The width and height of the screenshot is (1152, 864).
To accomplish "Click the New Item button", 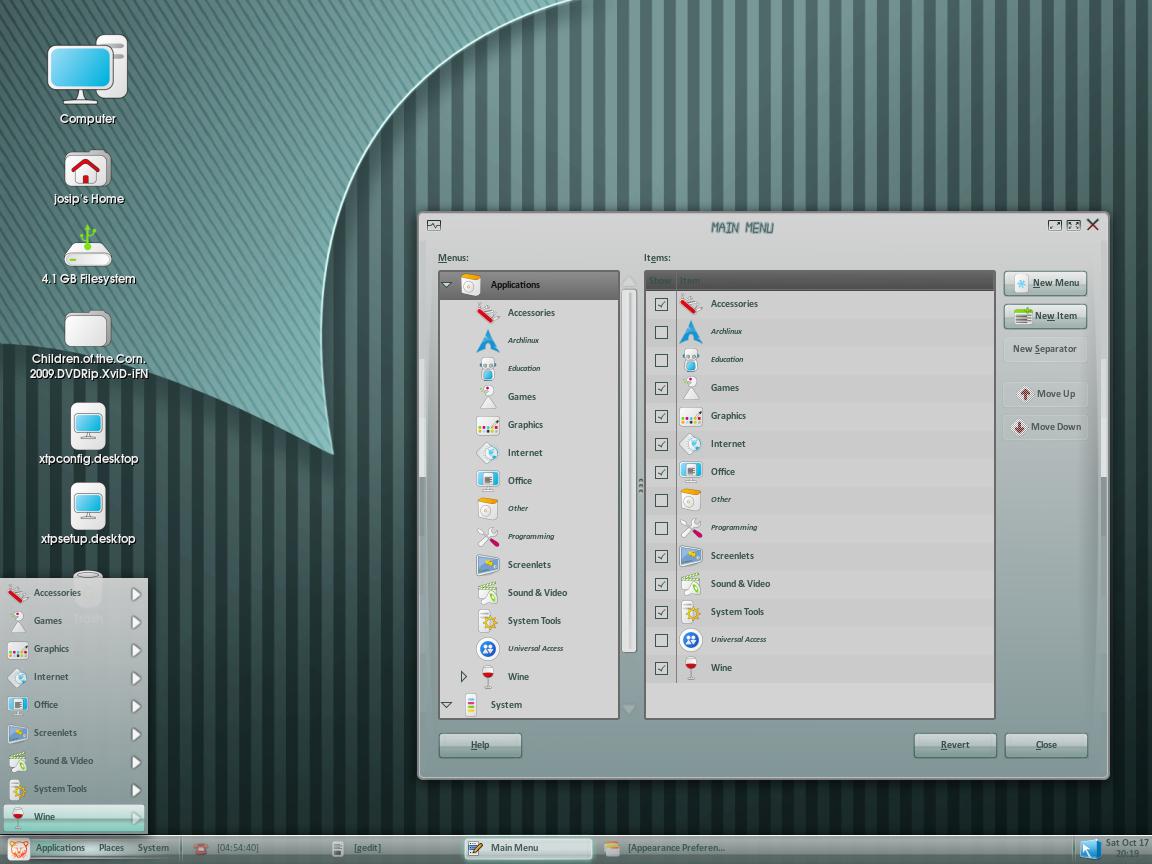I will 1045,316.
